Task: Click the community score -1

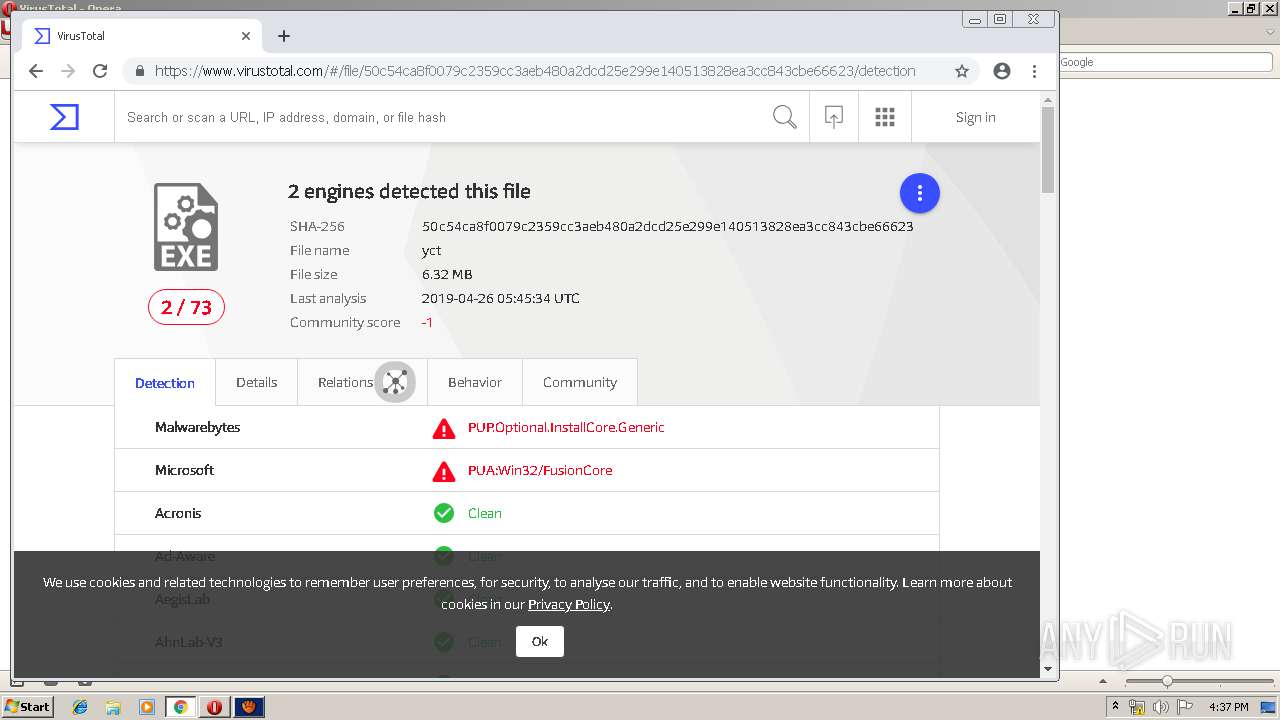Action: click(x=427, y=322)
